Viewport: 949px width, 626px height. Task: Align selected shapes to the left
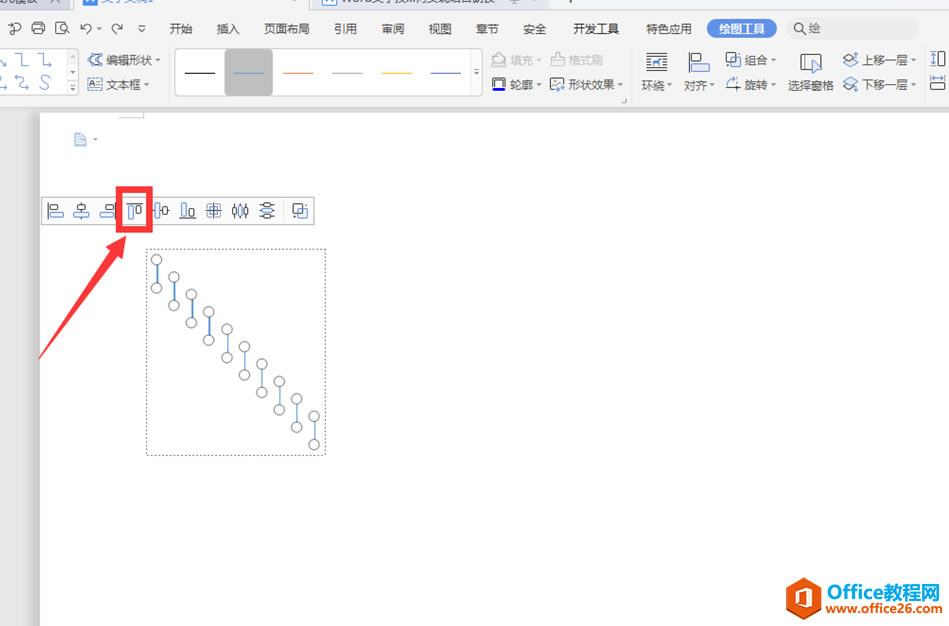pyautogui.click(x=55, y=211)
